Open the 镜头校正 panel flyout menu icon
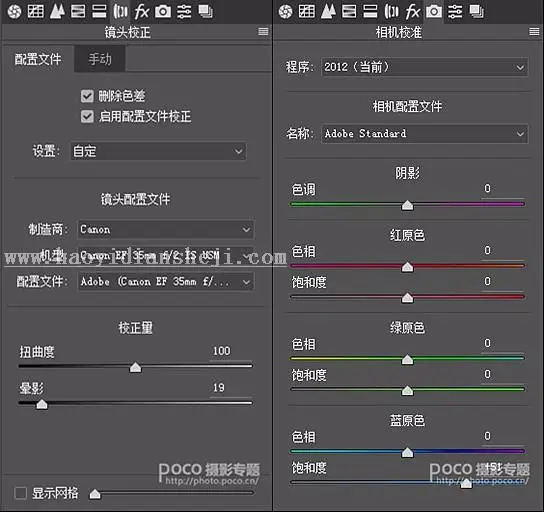The image size is (545, 512). pos(263,32)
